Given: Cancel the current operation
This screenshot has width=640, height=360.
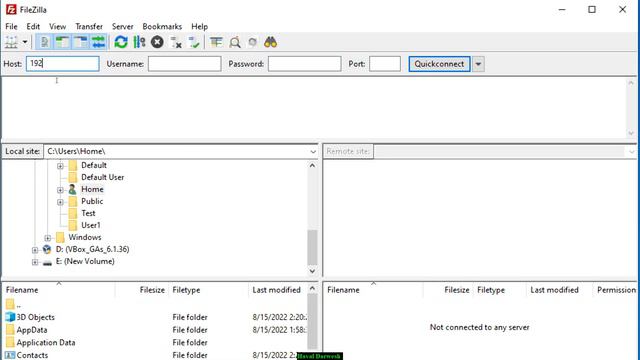Looking at the screenshot, I should 157,42.
